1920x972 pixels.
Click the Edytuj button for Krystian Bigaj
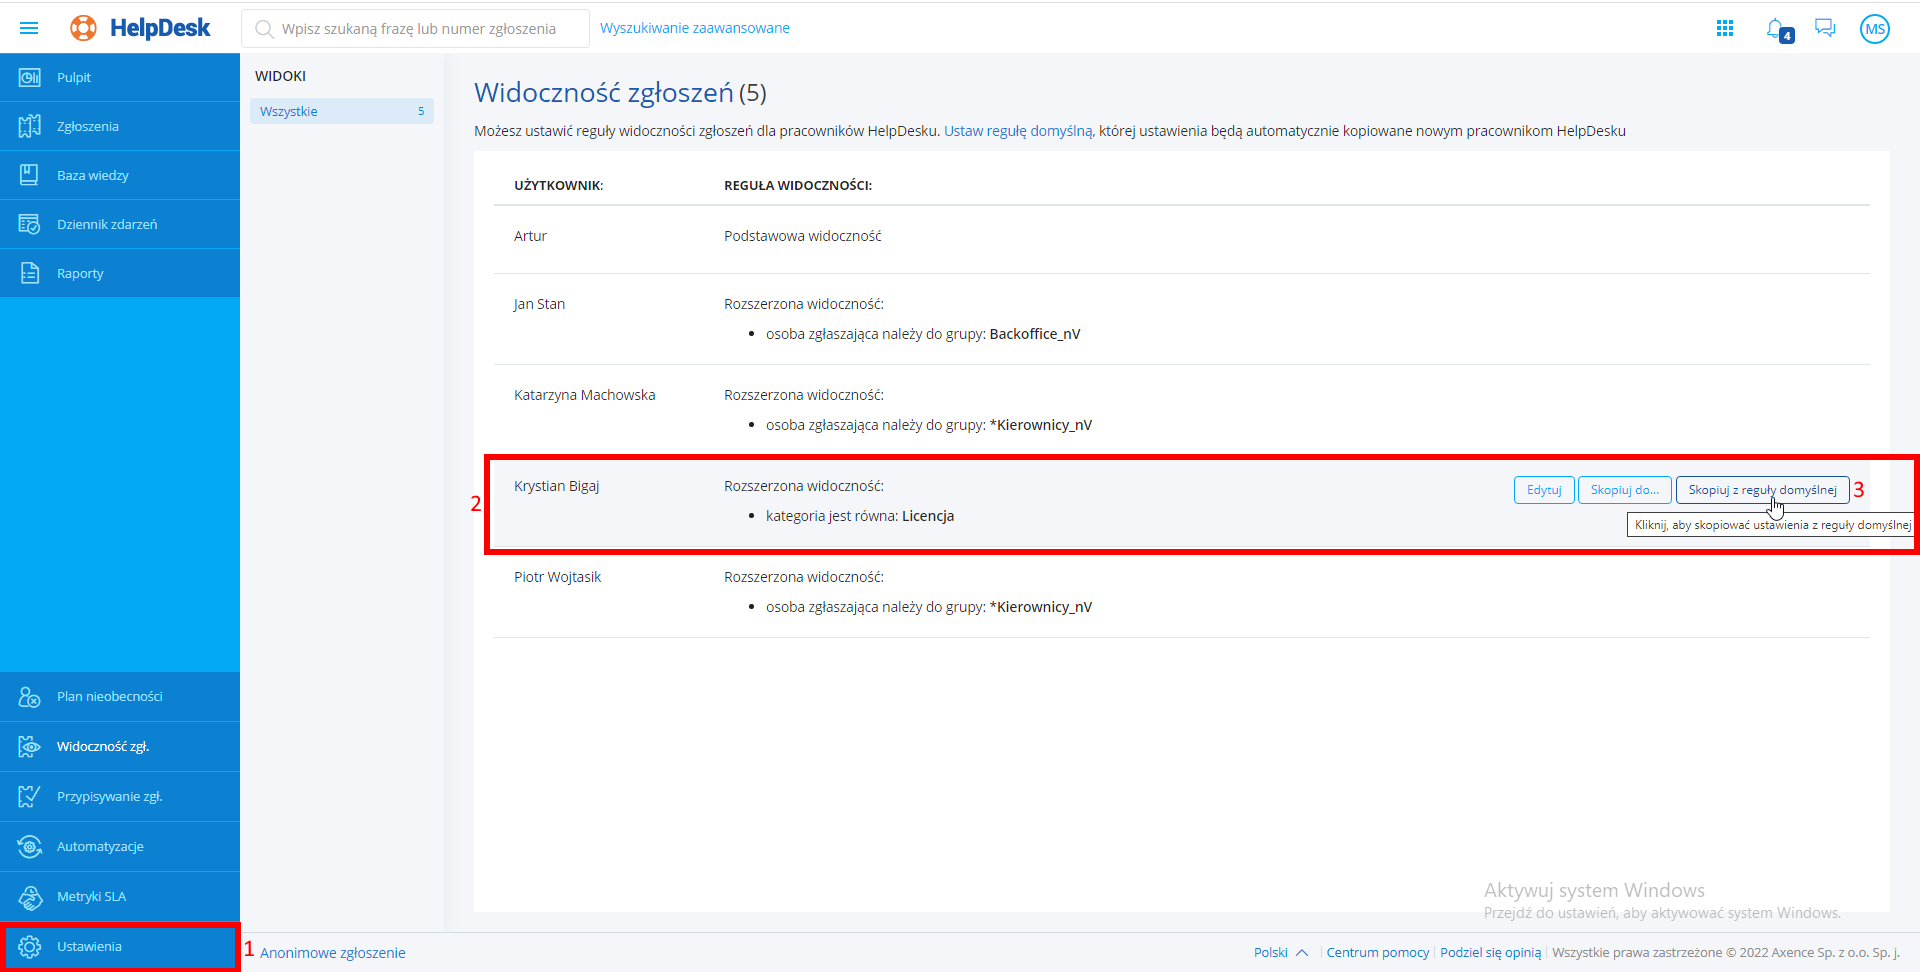coord(1544,490)
